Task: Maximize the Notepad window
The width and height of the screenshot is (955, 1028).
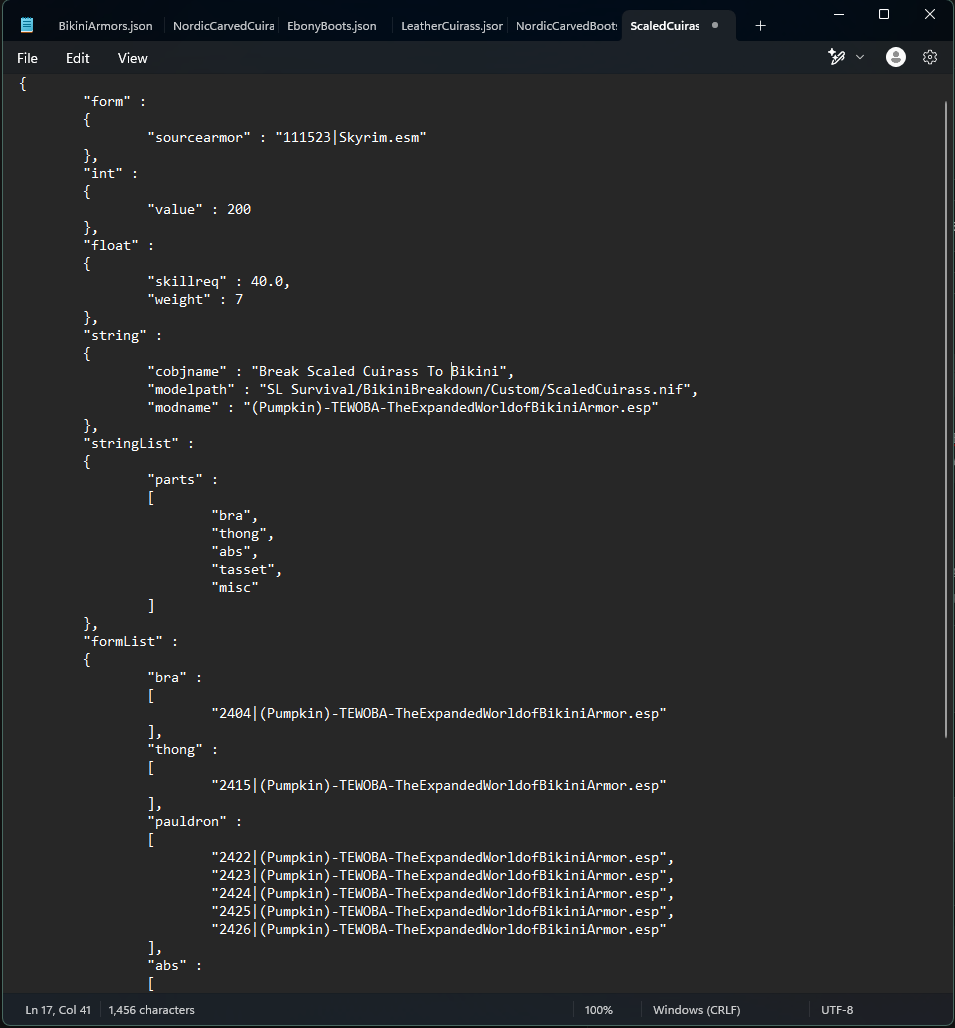Action: (x=884, y=14)
